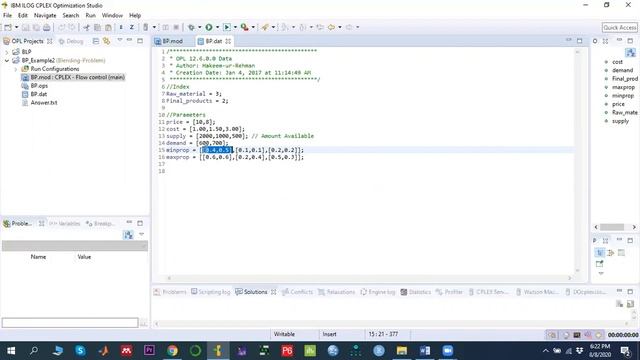Open the Run menu
Image resolution: width=640 pixels, height=360 pixels.
tap(90, 16)
